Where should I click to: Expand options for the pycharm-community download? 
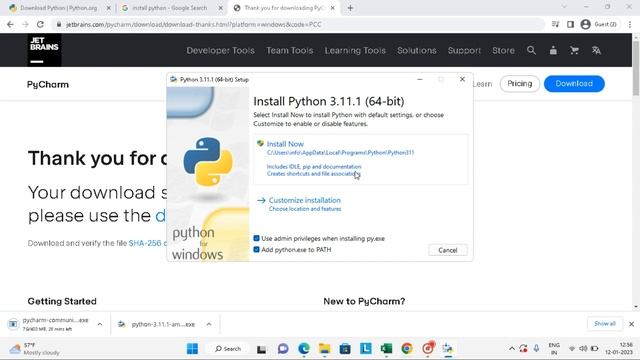pos(100,324)
